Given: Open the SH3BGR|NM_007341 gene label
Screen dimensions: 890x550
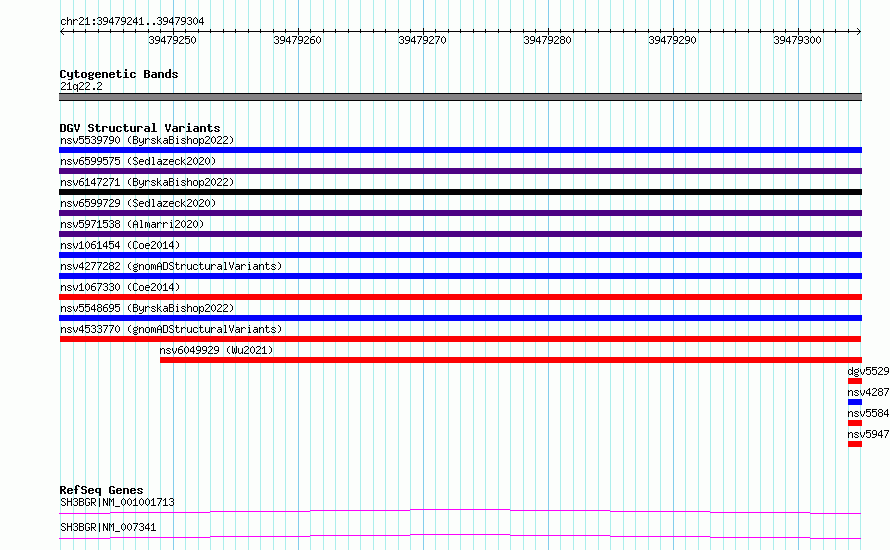Looking at the screenshot, I should pos(108,527).
